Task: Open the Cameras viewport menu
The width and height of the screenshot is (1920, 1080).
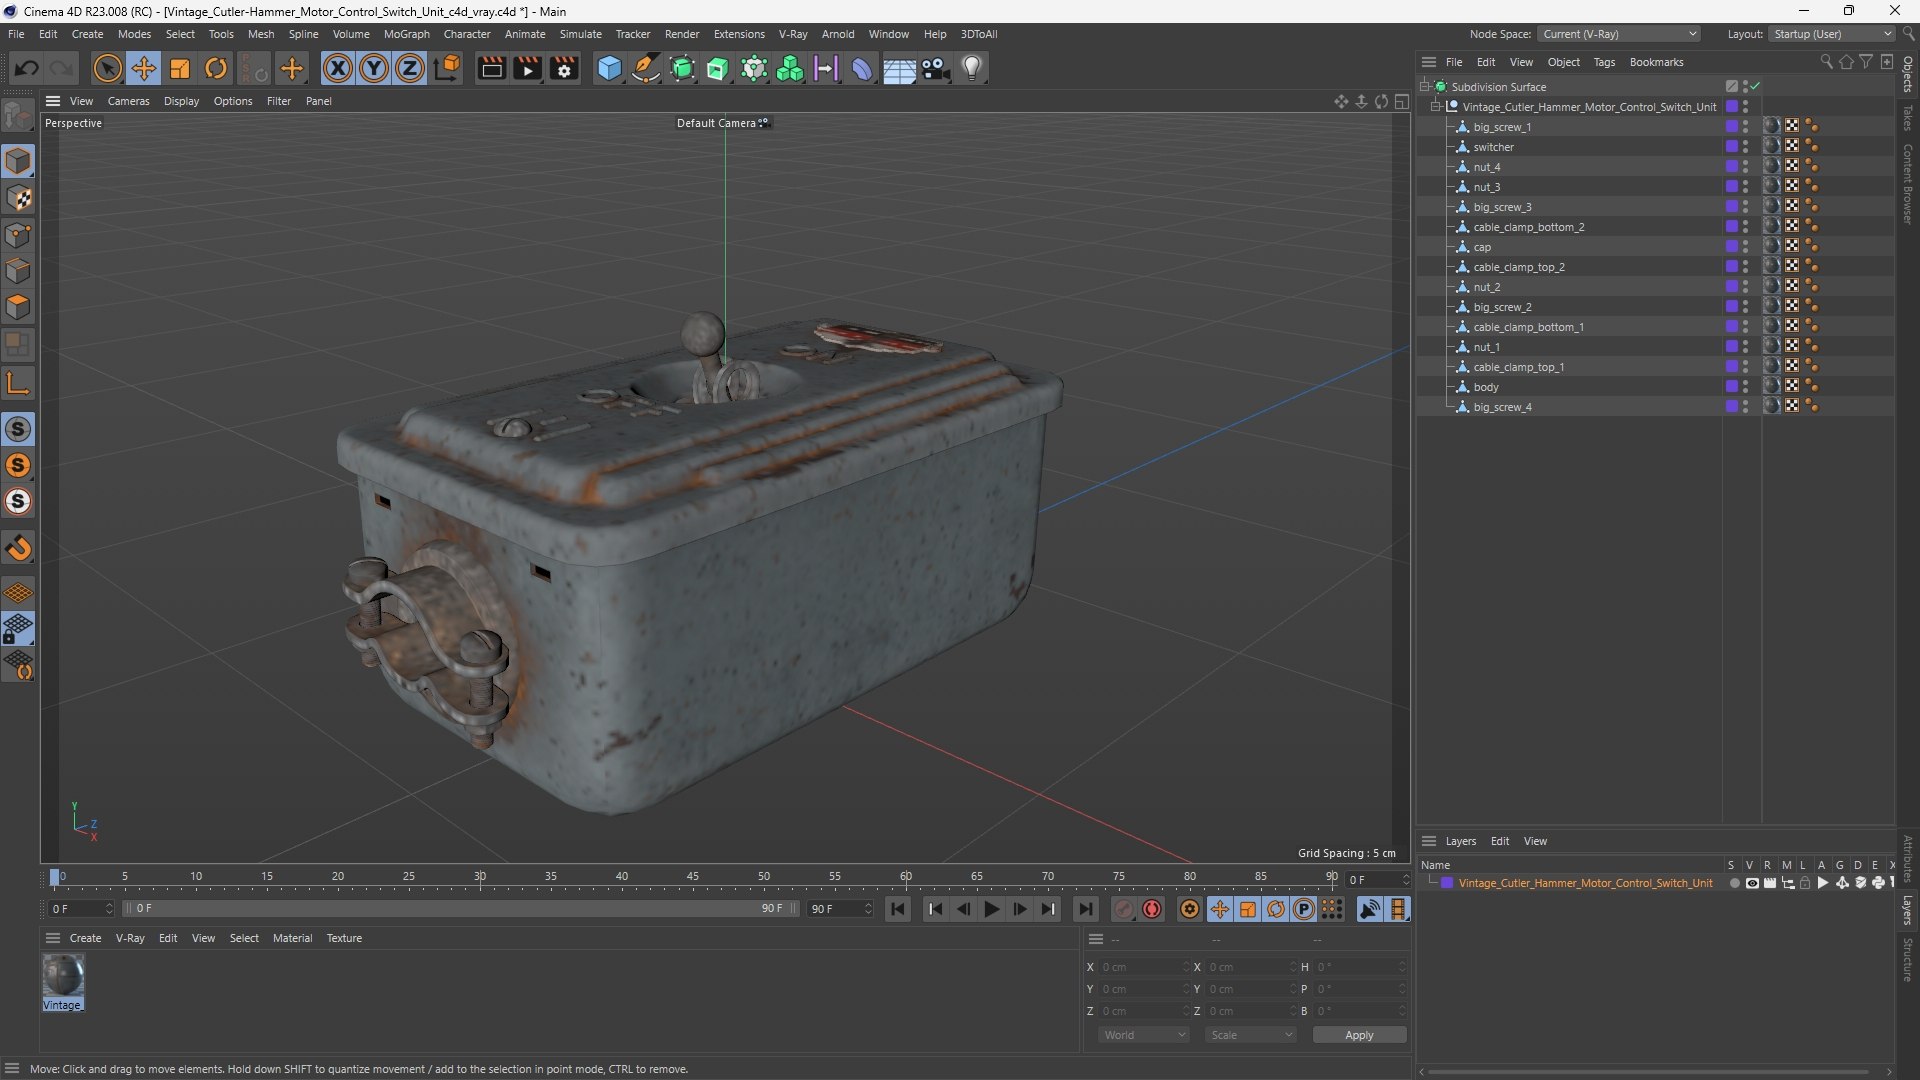Action: (128, 101)
